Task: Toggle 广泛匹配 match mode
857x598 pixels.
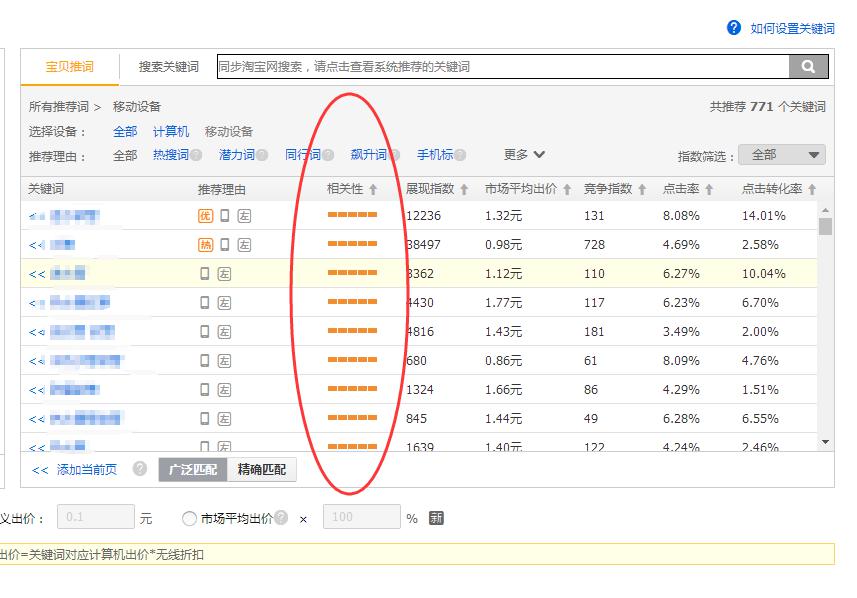Action: 193,469
